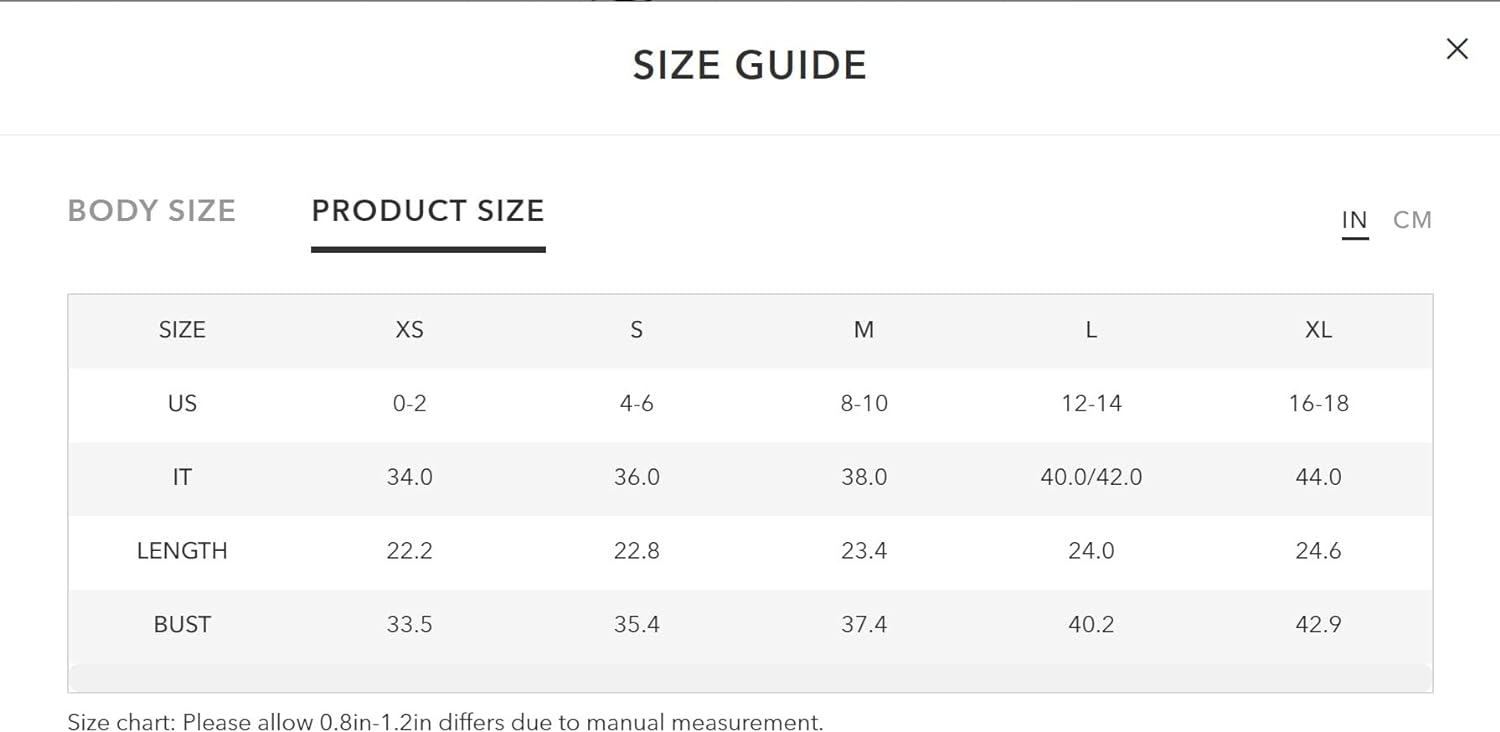Screen dimensions: 1500x732
Task: Click the Size Guide heading
Action: [749, 66]
